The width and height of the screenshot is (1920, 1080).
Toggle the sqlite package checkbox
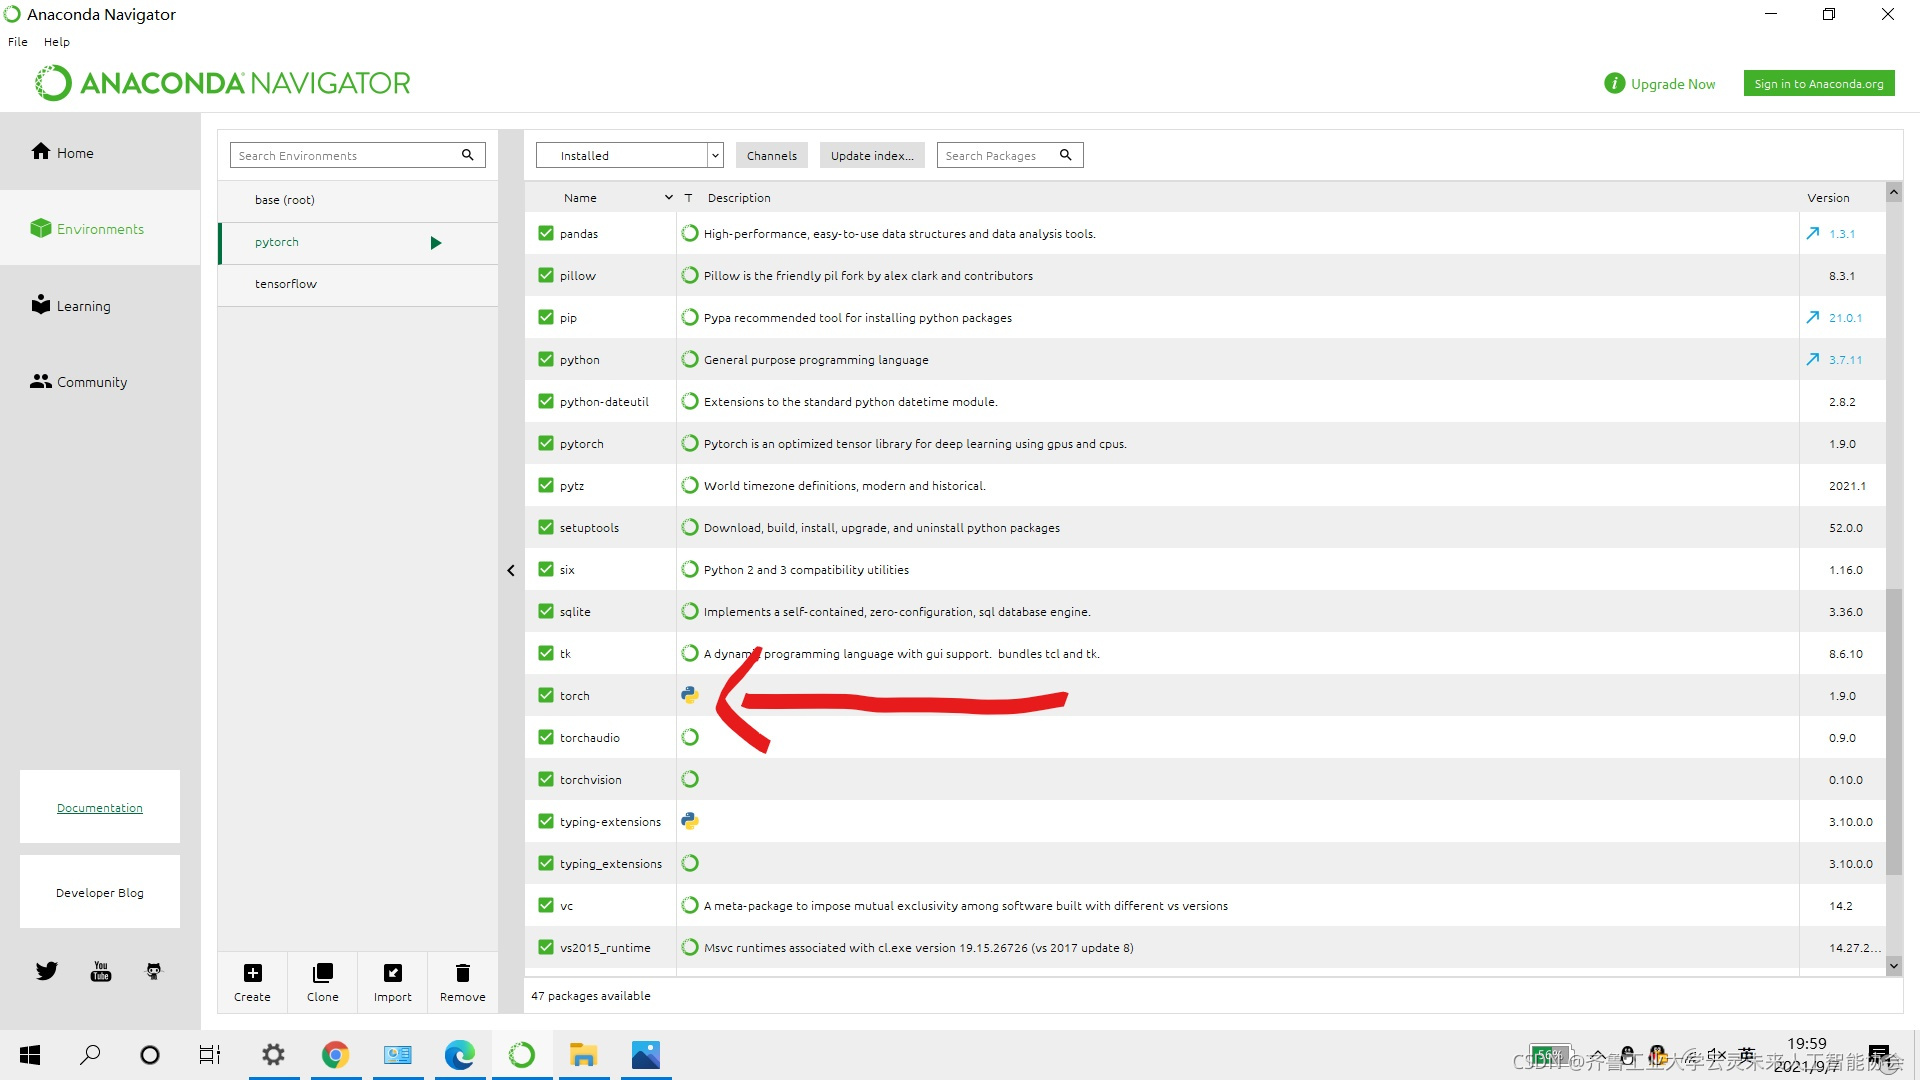[x=546, y=611]
